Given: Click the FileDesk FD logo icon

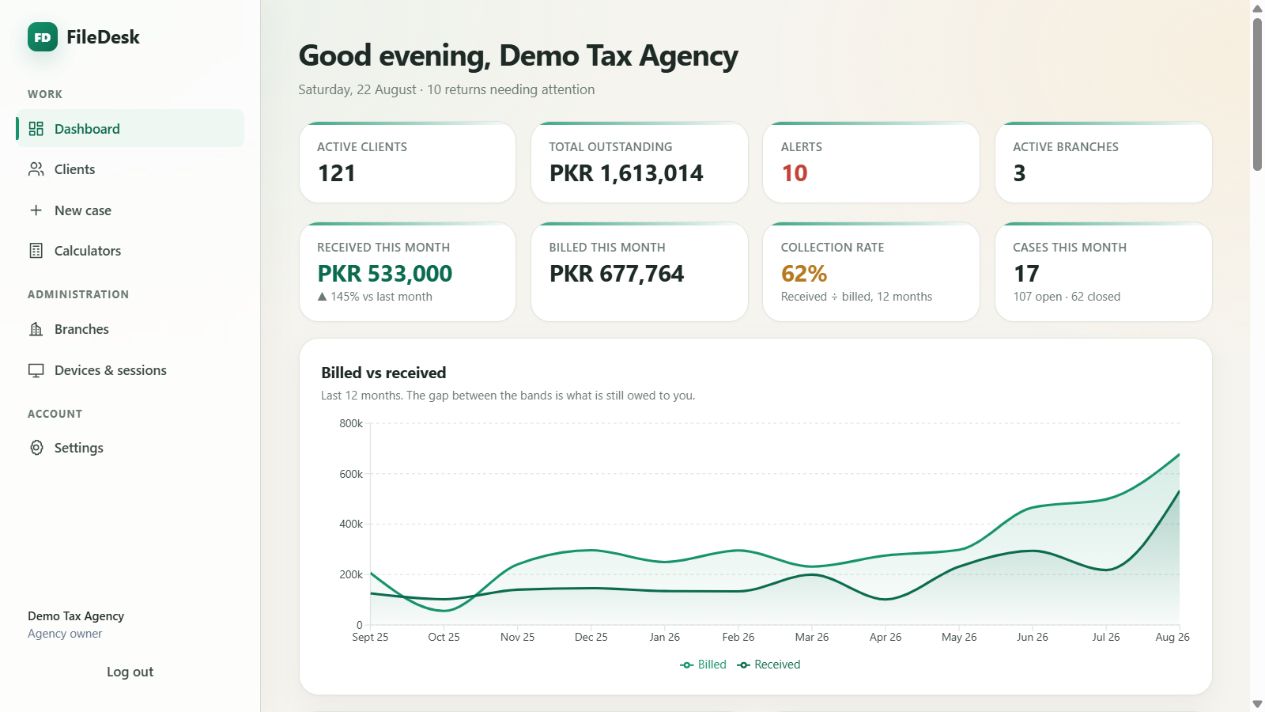Looking at the screenshot, I should click(x=42, y=37).
